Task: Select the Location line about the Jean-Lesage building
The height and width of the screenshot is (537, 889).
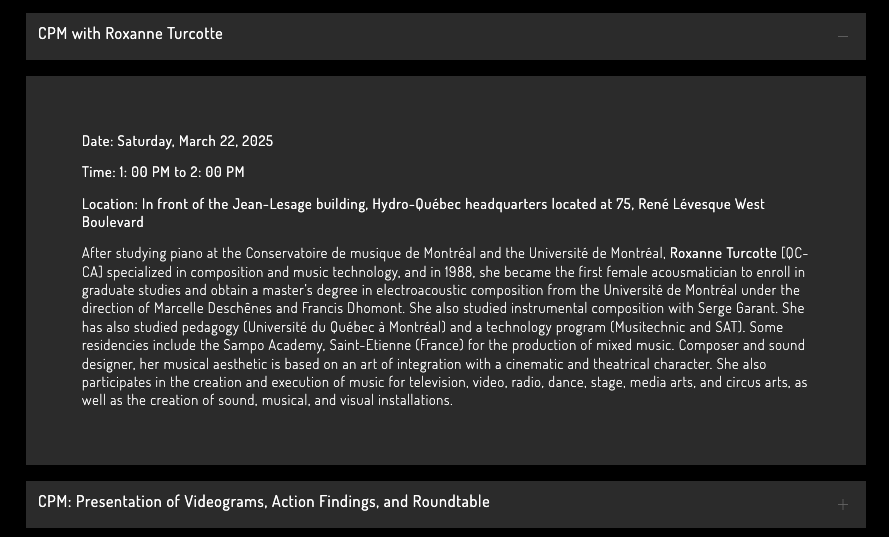Action: point(423,204)
